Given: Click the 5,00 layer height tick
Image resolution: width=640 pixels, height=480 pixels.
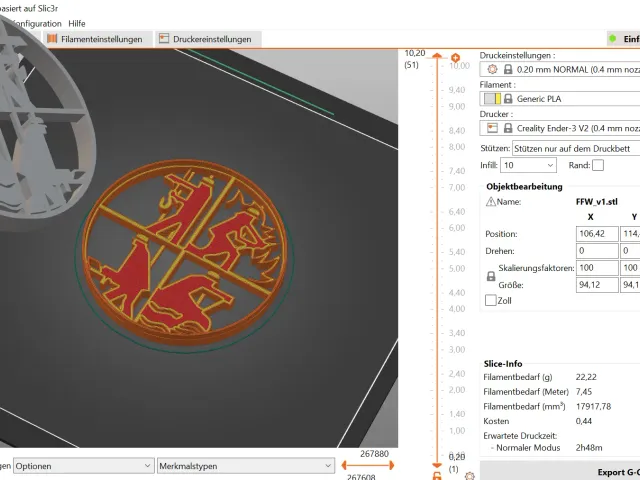Looking at the screenshot, I should [457, 269].
